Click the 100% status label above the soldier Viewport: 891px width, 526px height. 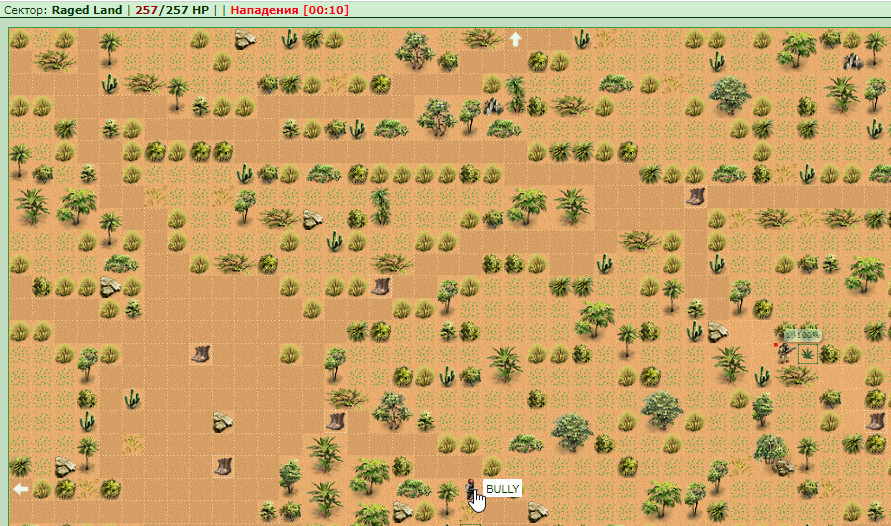click(802, 335)
